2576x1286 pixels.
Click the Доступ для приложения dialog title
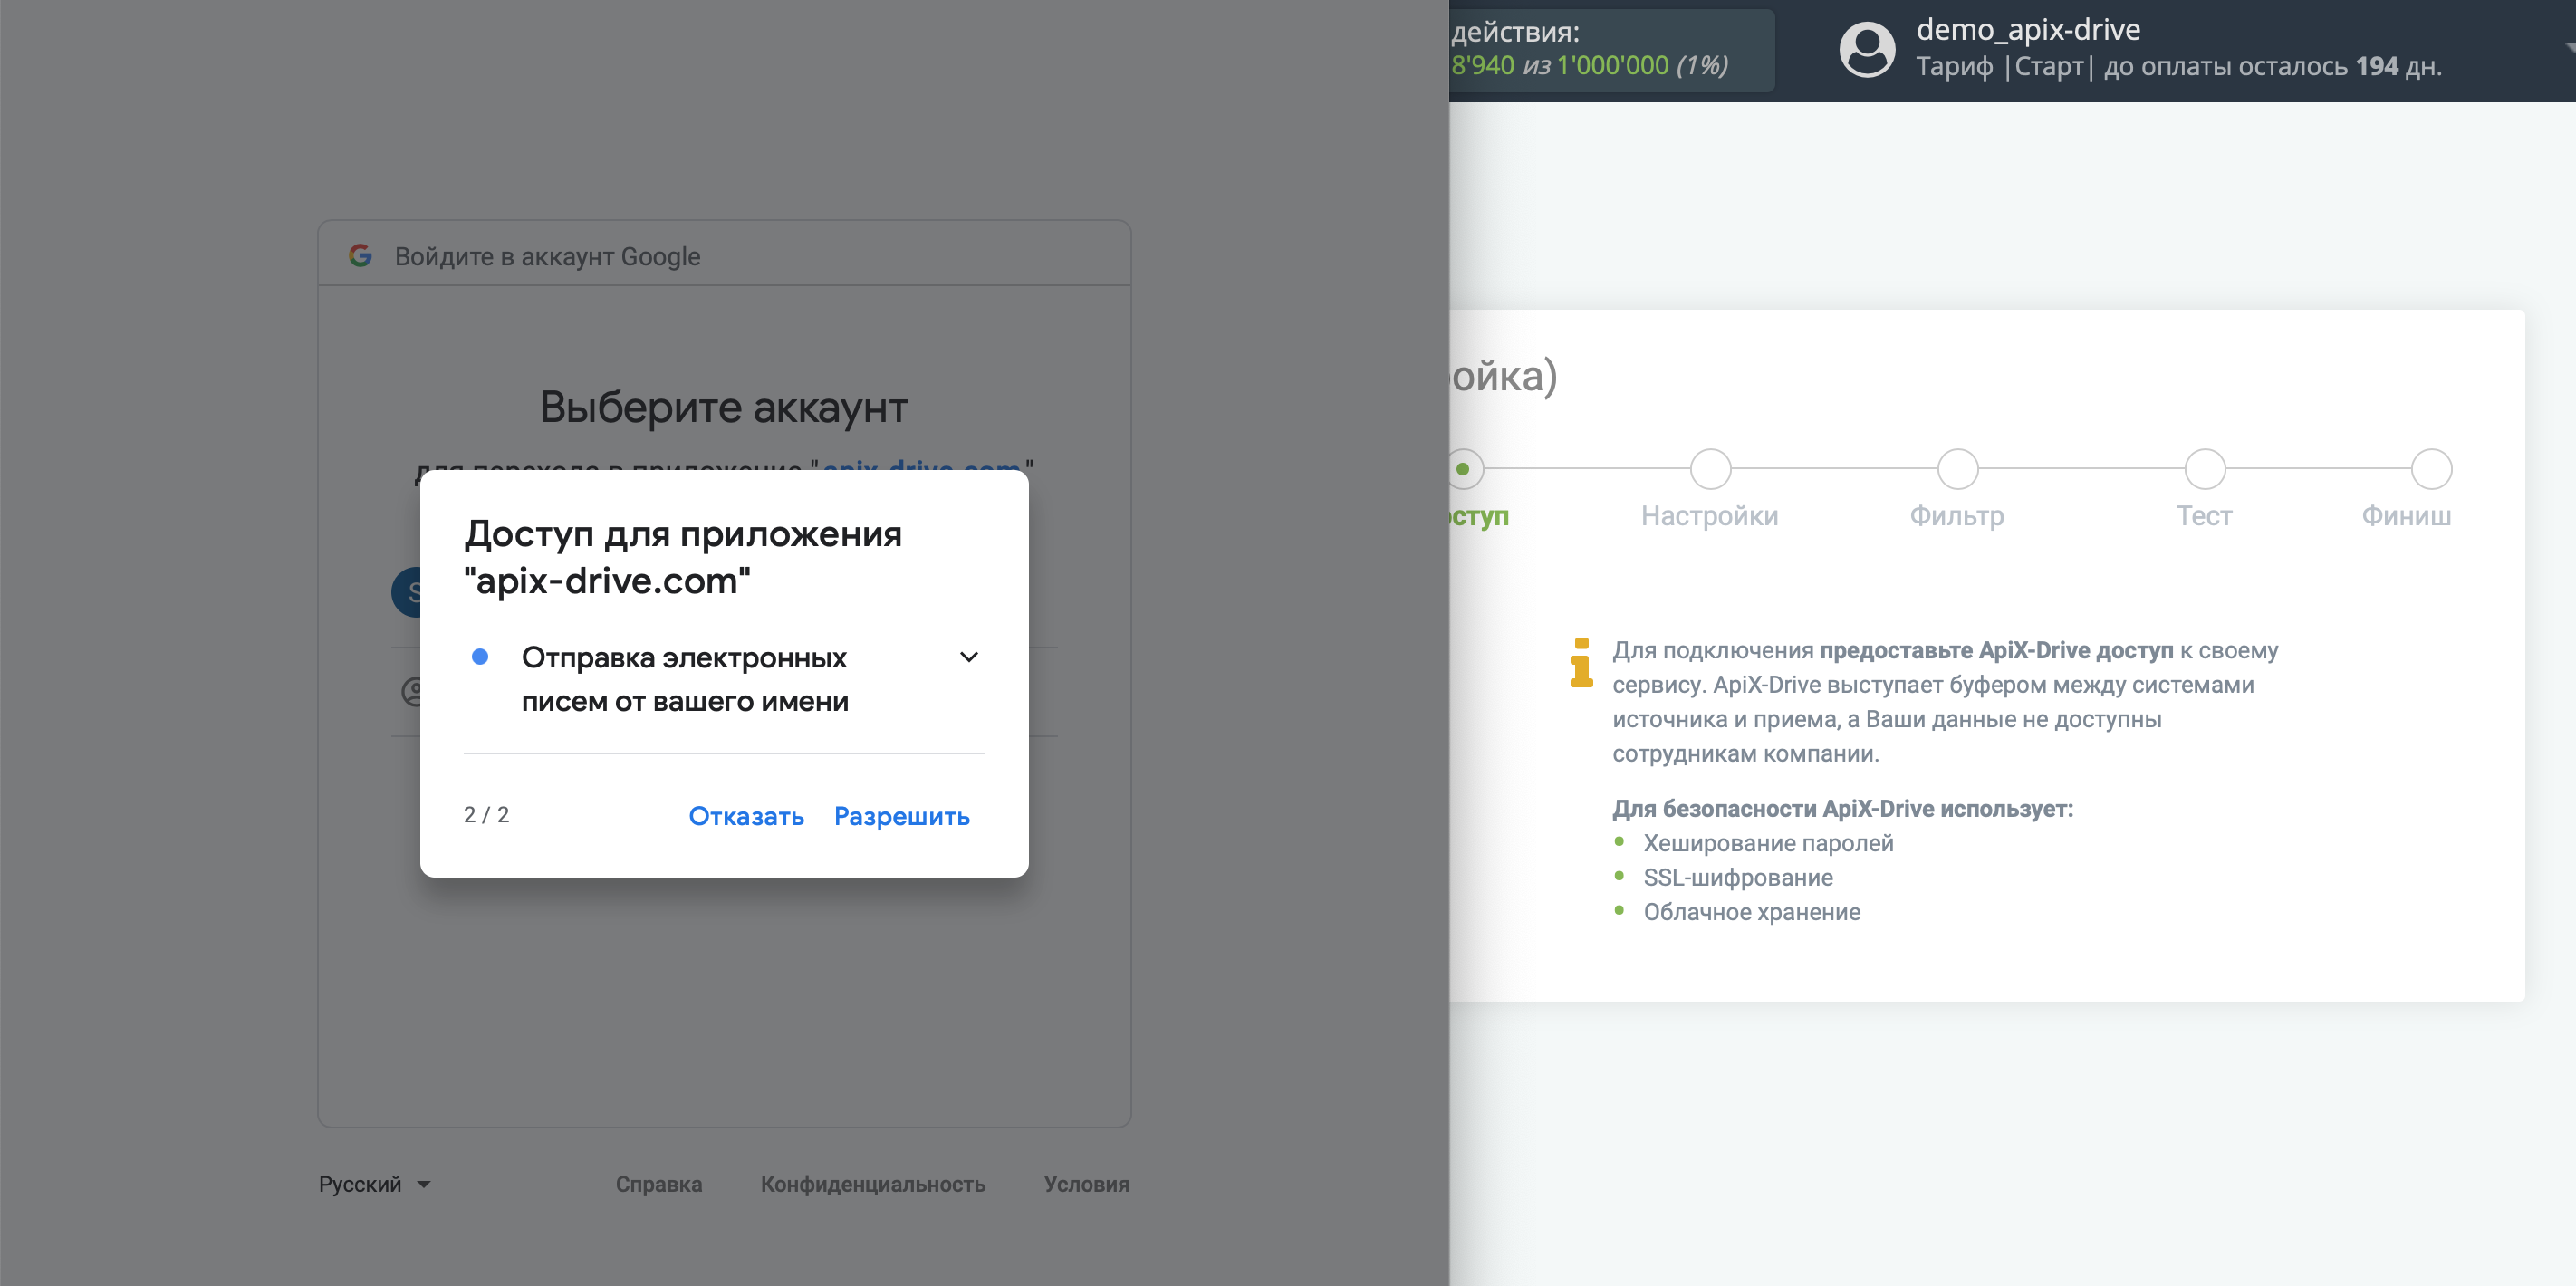tap(683, 557)
